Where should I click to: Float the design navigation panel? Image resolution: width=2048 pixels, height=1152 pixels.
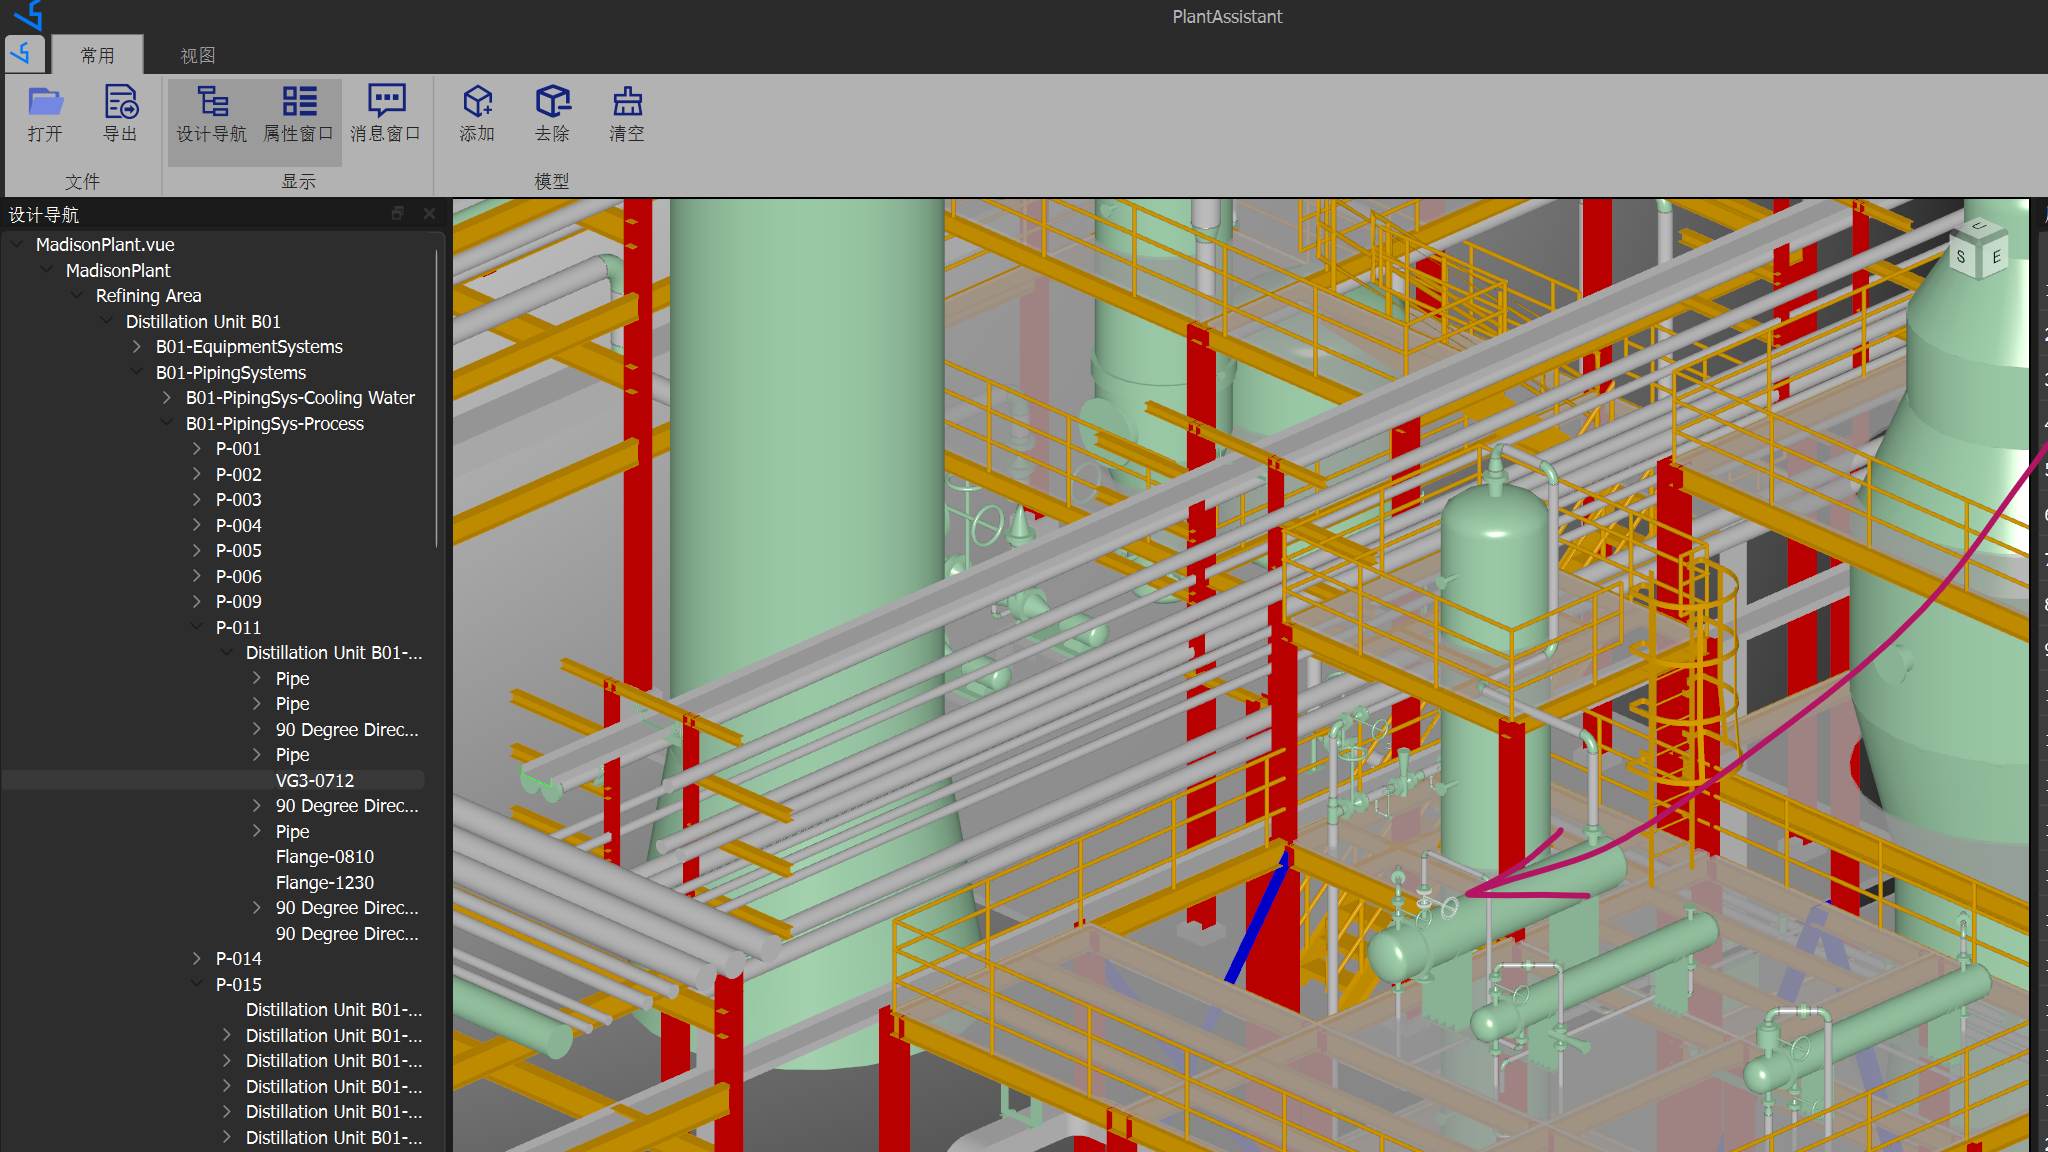click(x=398, y=213)
